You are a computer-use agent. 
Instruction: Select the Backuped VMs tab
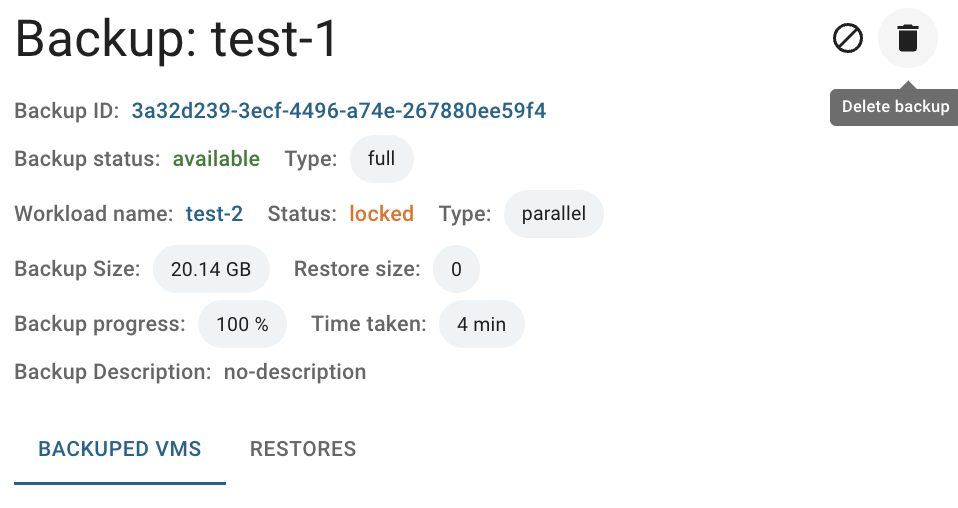pyautogui.click(x=120, y=449)
